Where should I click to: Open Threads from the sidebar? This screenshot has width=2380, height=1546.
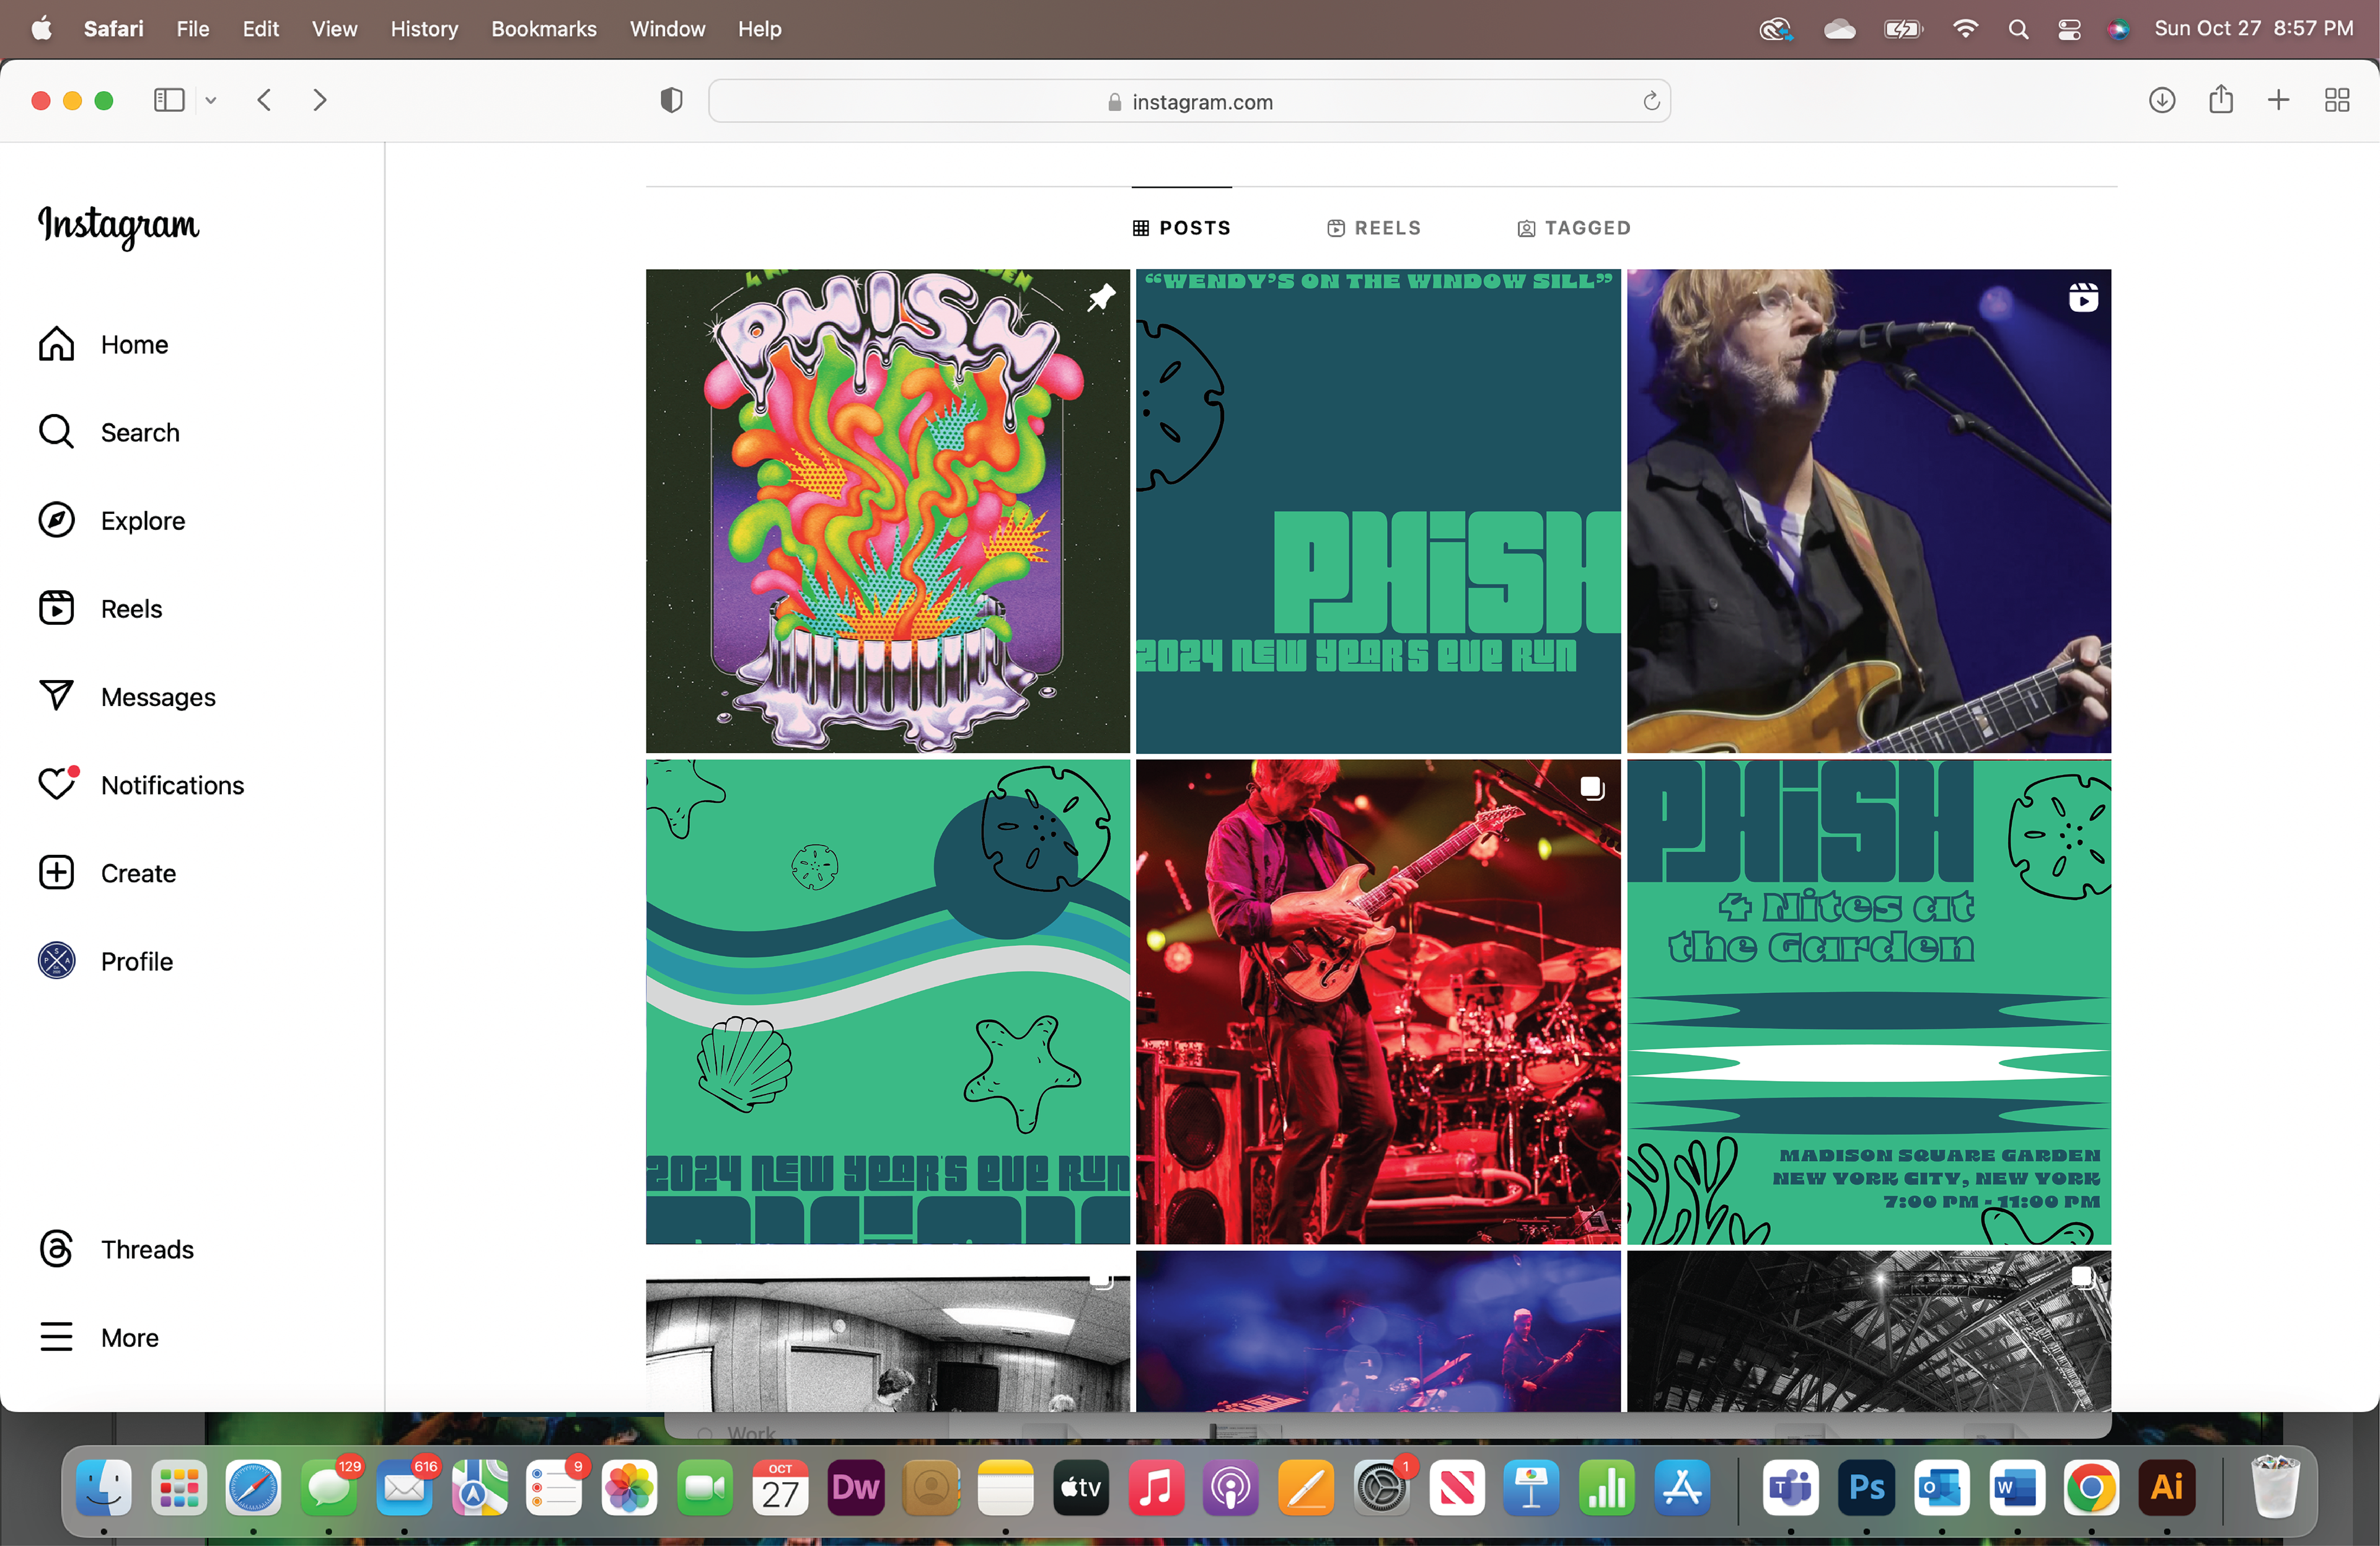(116, 1249)
